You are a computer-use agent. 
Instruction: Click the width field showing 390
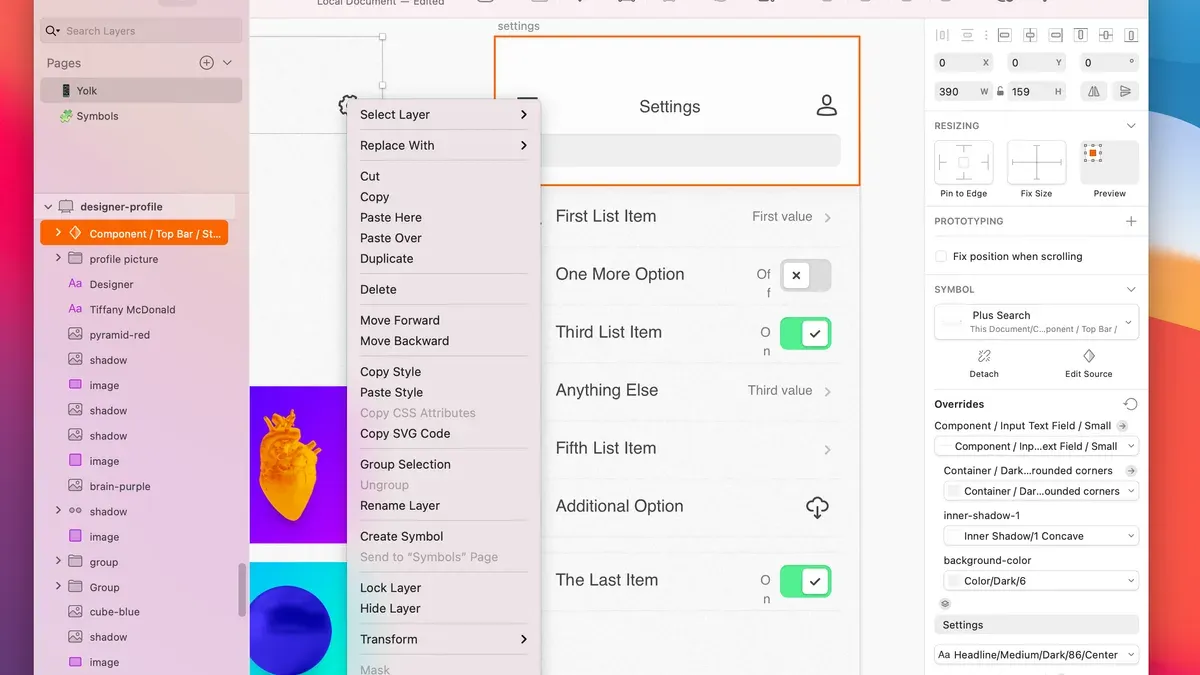pyautogui.click(x=963, y=91)
